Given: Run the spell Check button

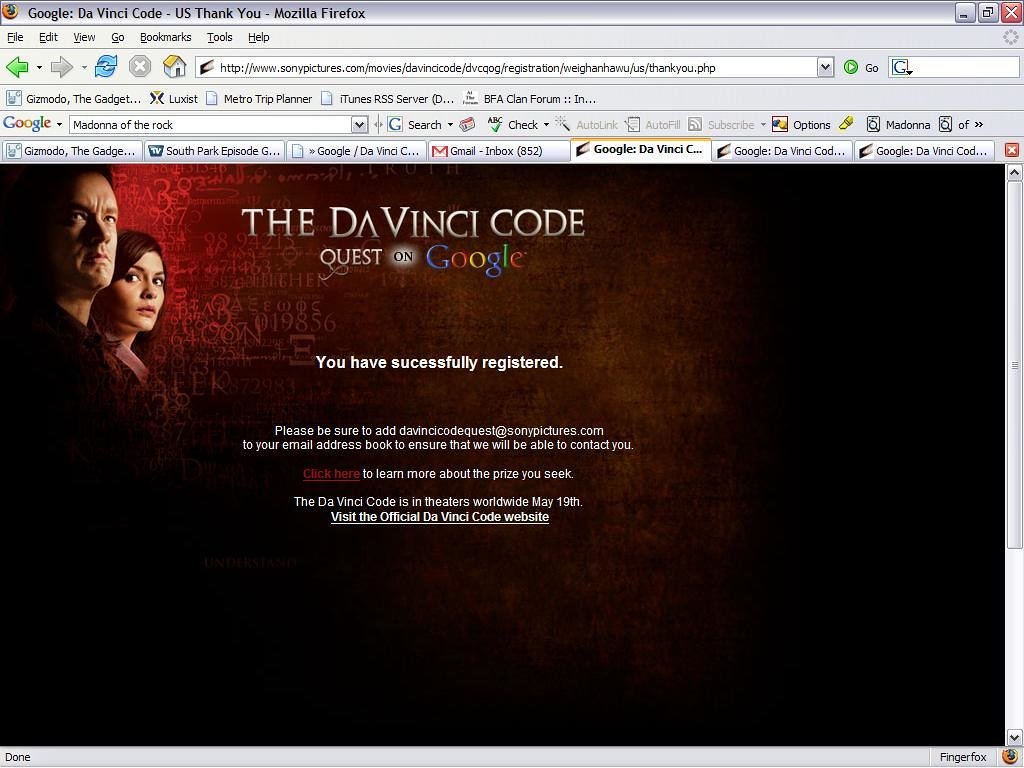Looking at the screenshot, I should (x=513, y=125).
